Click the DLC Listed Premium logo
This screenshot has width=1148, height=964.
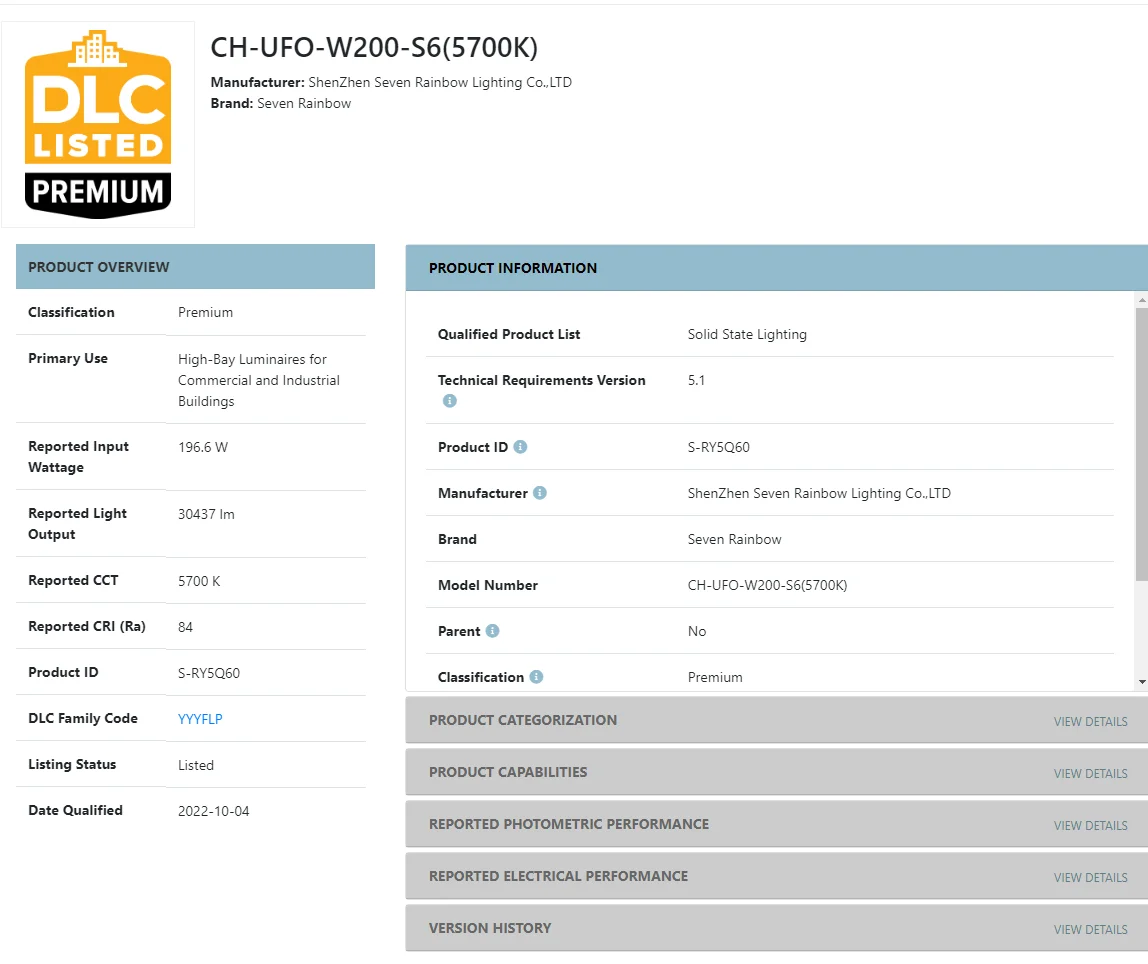[98, 124]
